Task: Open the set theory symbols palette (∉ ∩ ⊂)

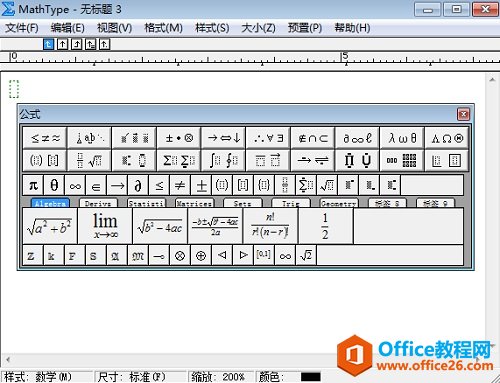Action: point(313,138)
